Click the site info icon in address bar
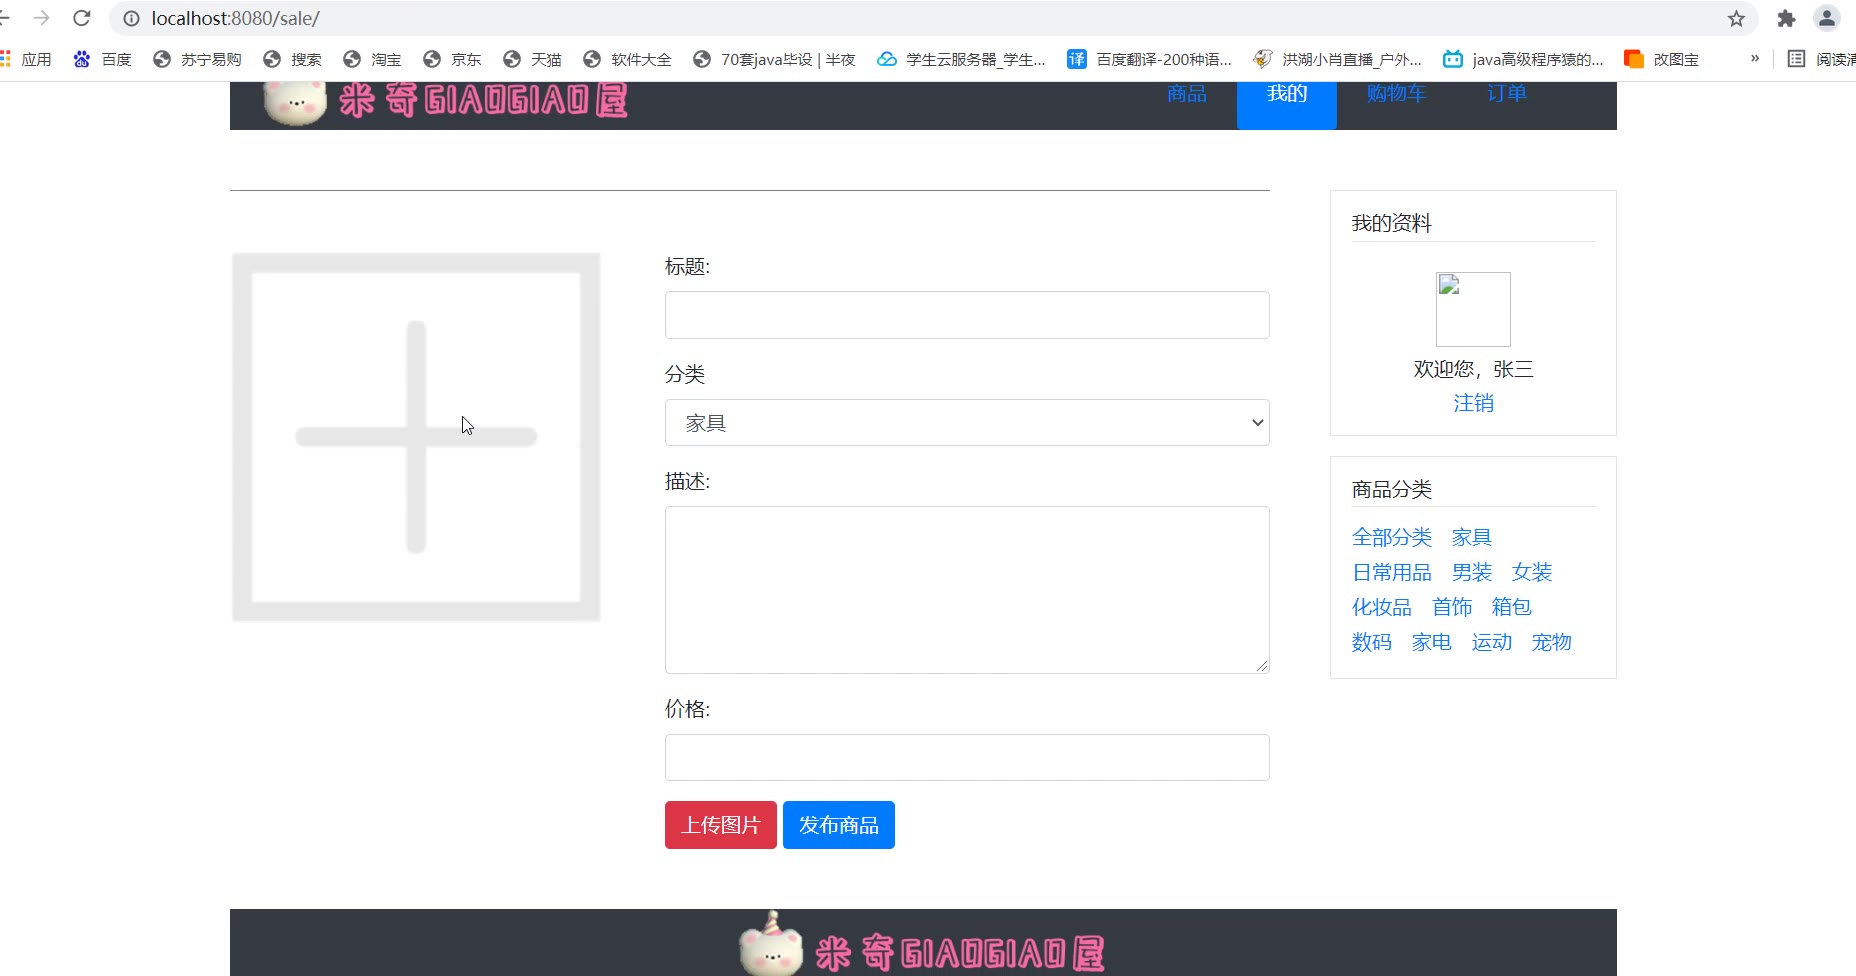The image size is (1856, 976). [x=131, y=18]
